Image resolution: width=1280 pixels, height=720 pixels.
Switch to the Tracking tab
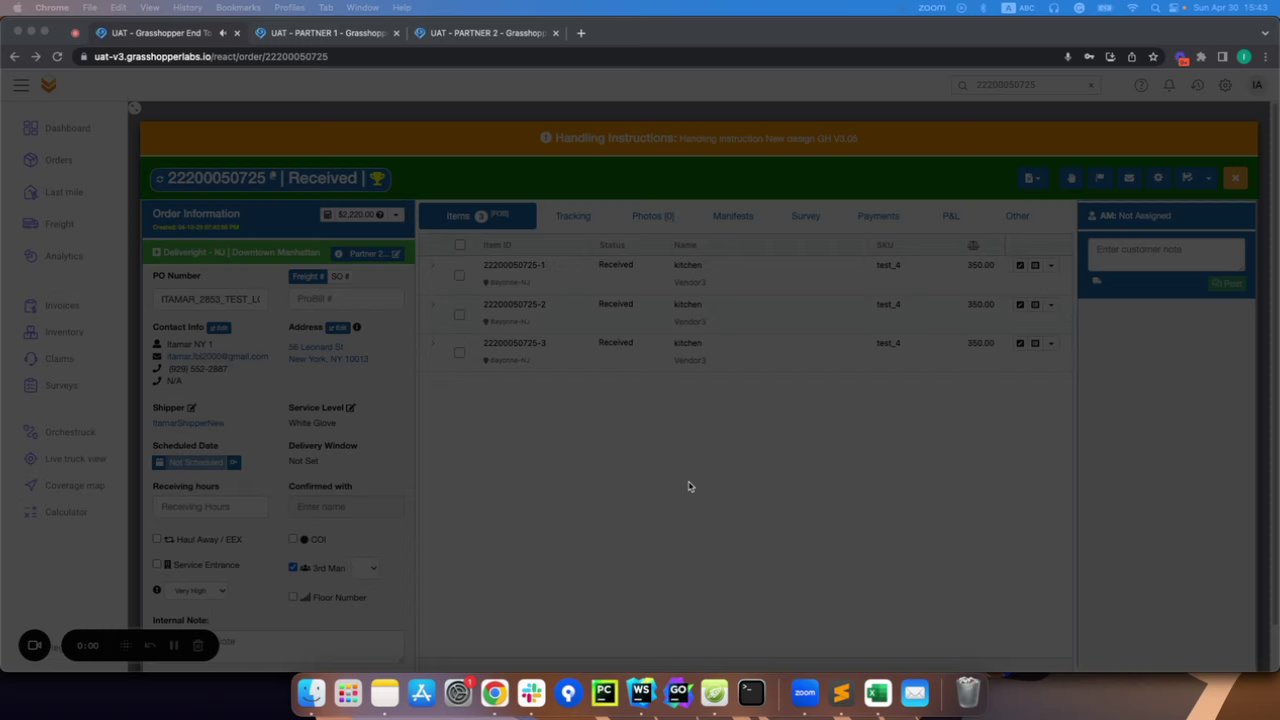(573, 216)
